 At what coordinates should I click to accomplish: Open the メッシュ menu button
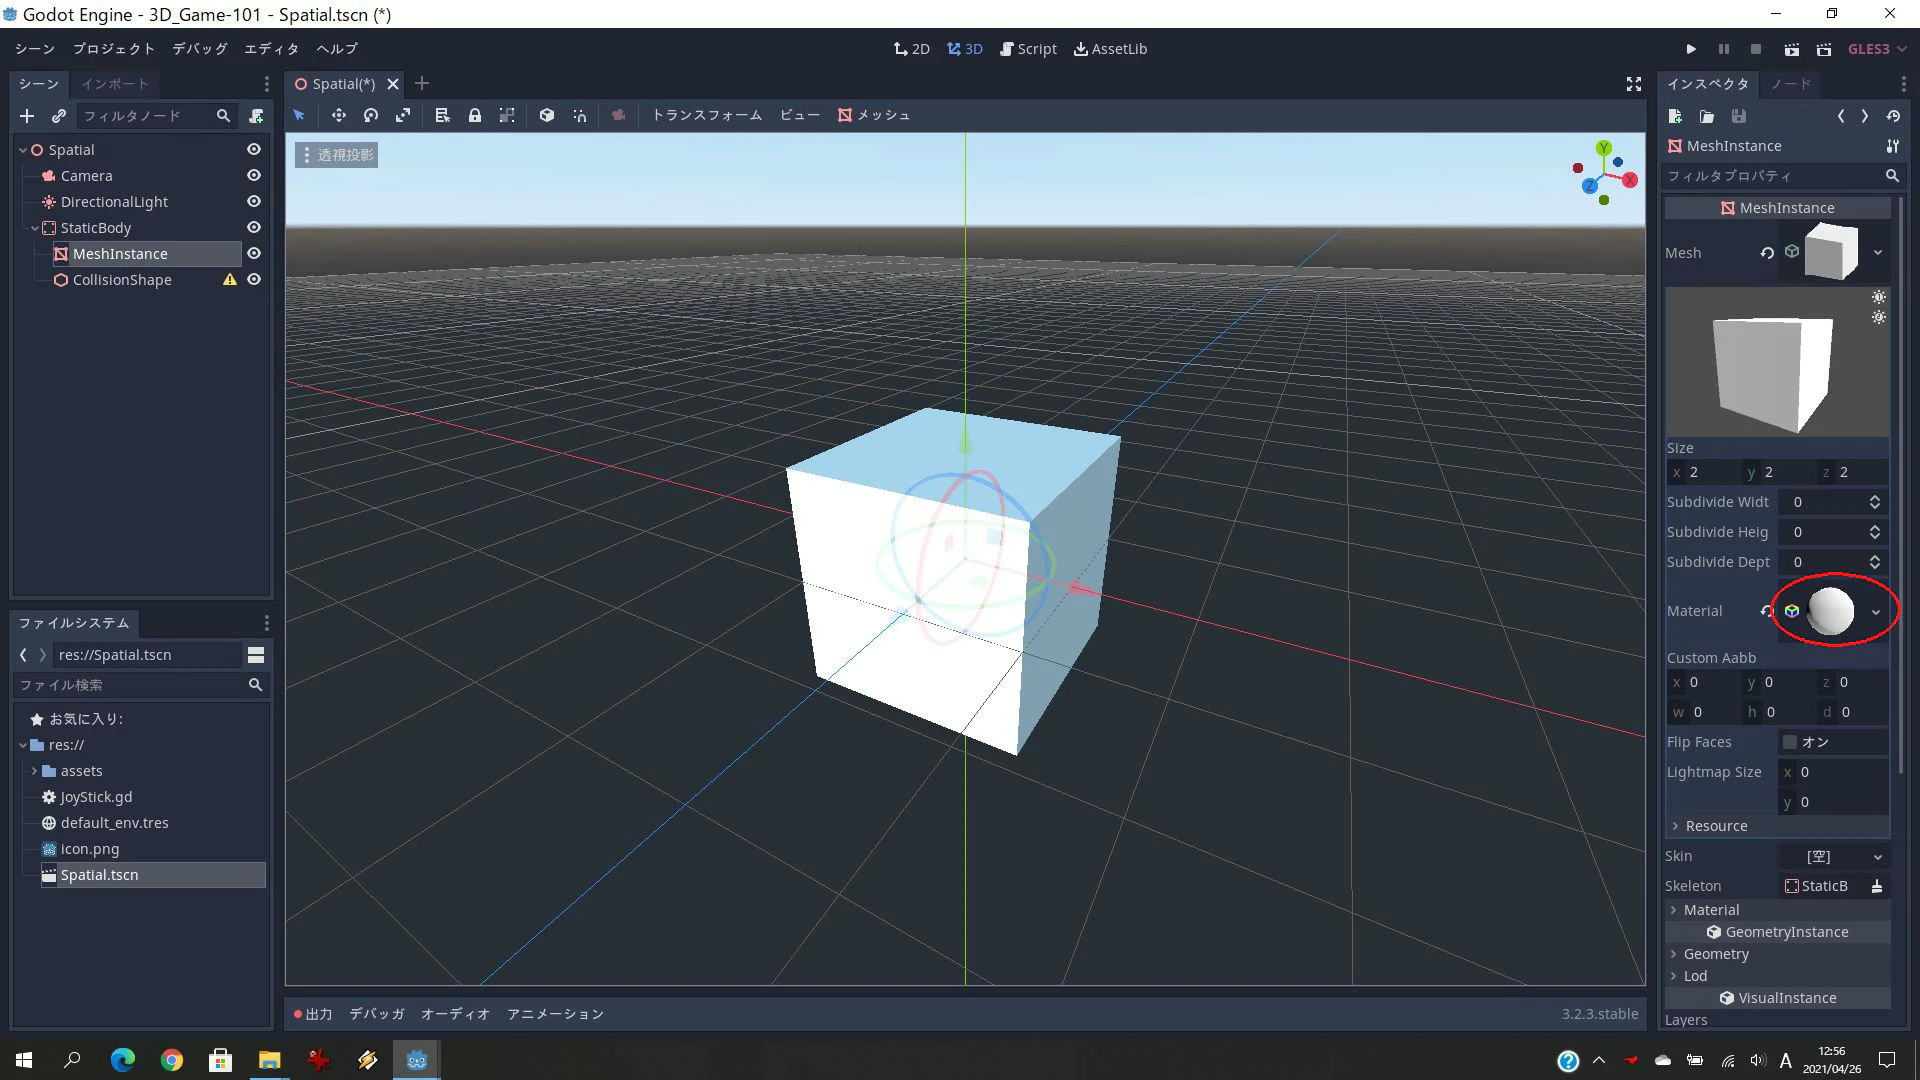coord(874,115)
